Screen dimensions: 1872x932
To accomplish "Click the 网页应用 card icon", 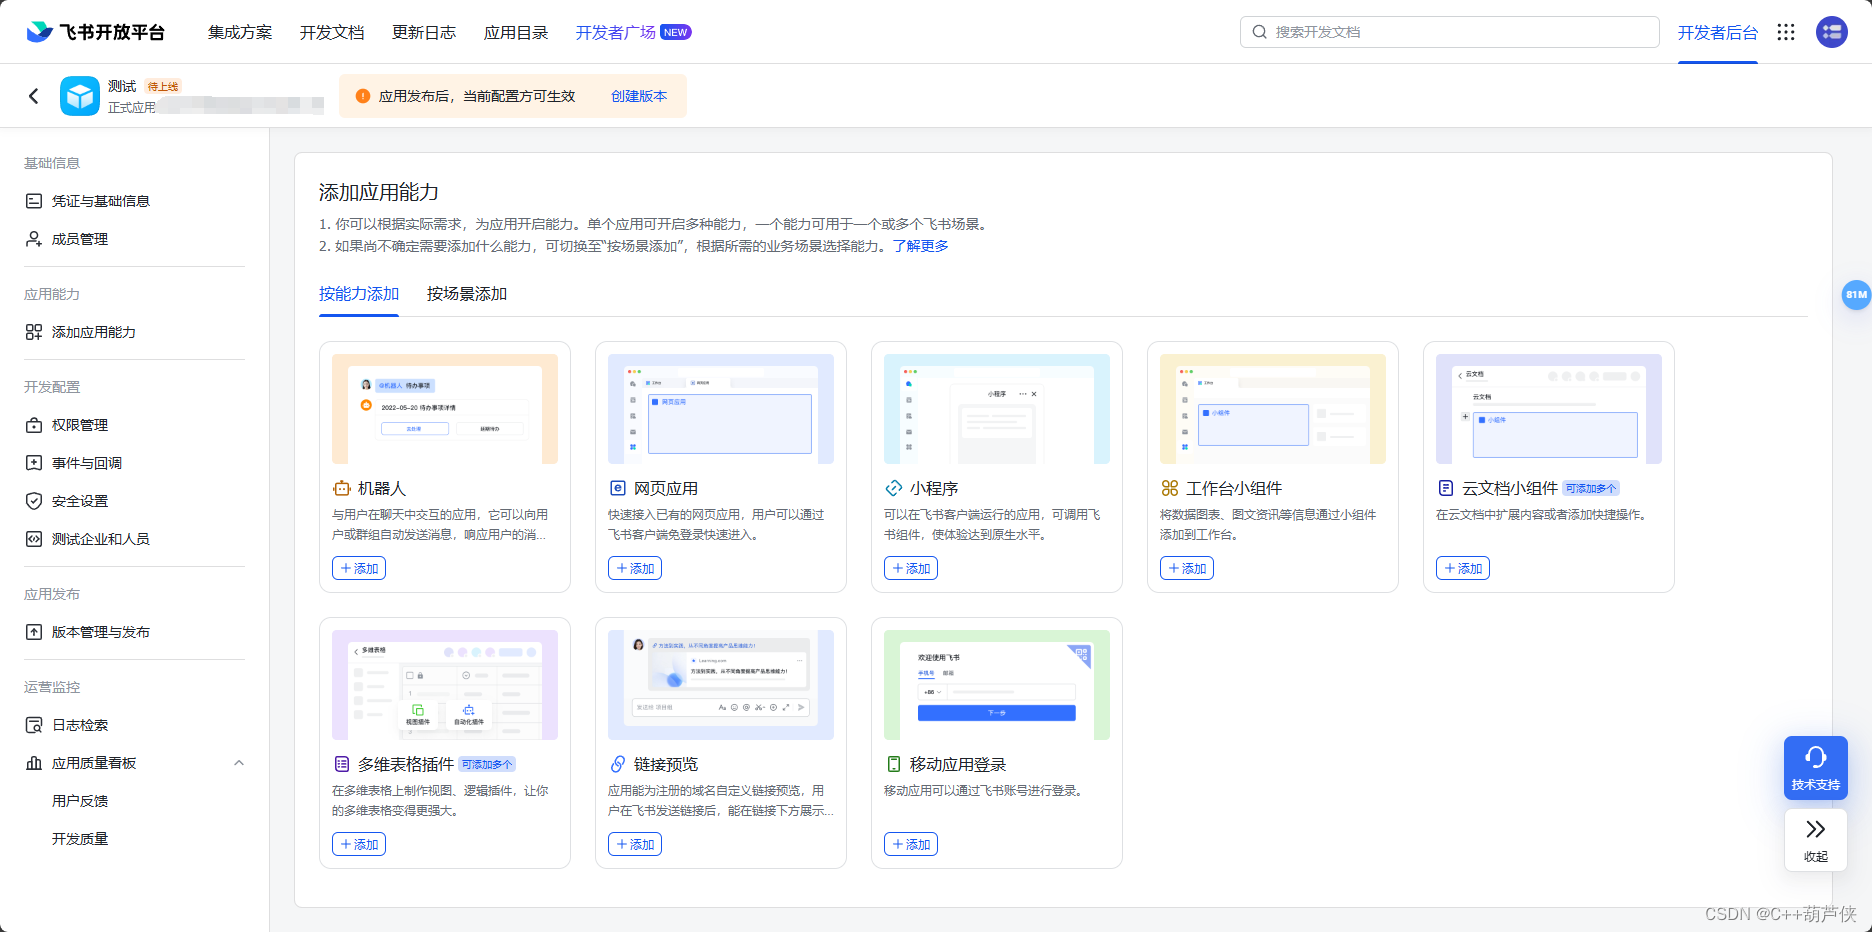I will (618, 488).
